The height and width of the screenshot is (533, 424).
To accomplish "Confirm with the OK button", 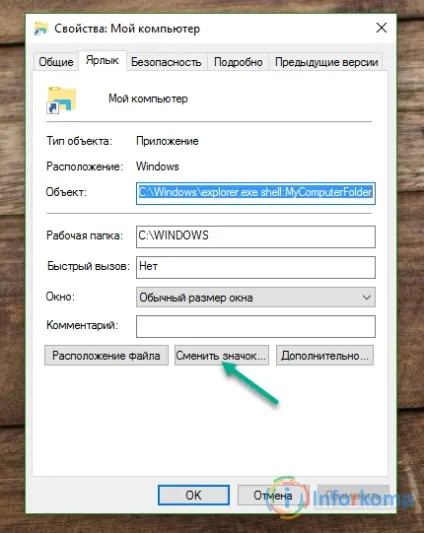I will coord(193,495).
